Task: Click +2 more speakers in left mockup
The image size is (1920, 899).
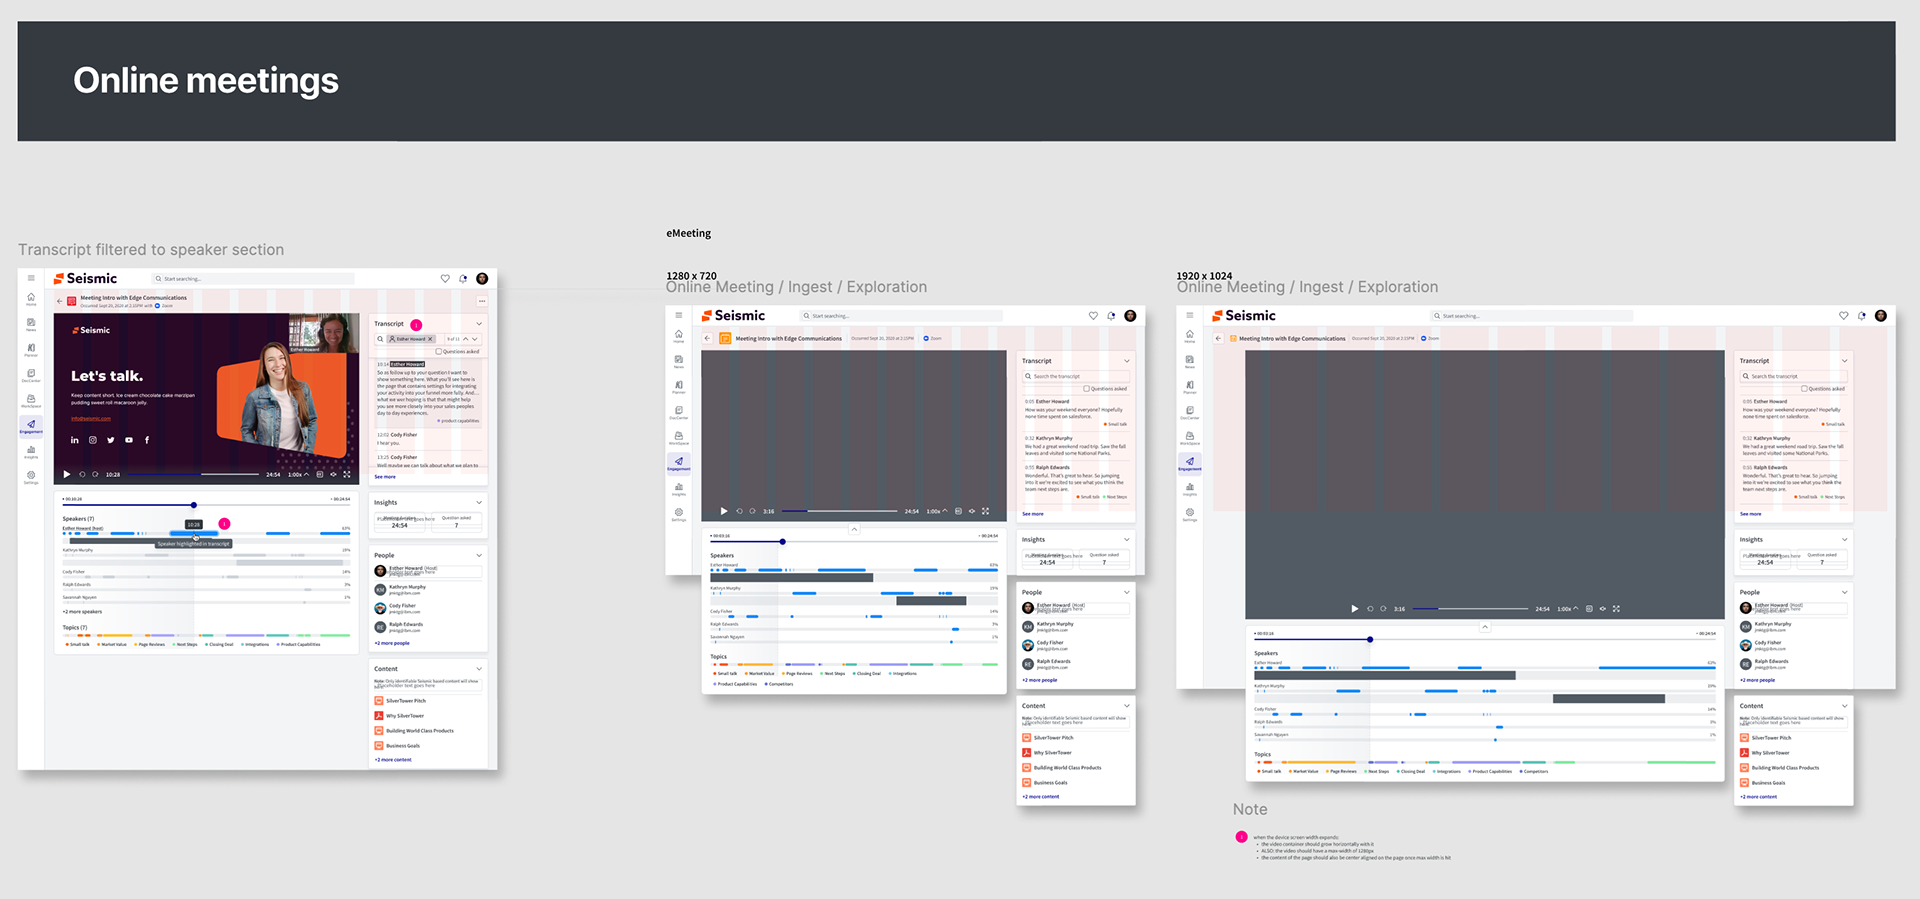Action: (82, 611)
